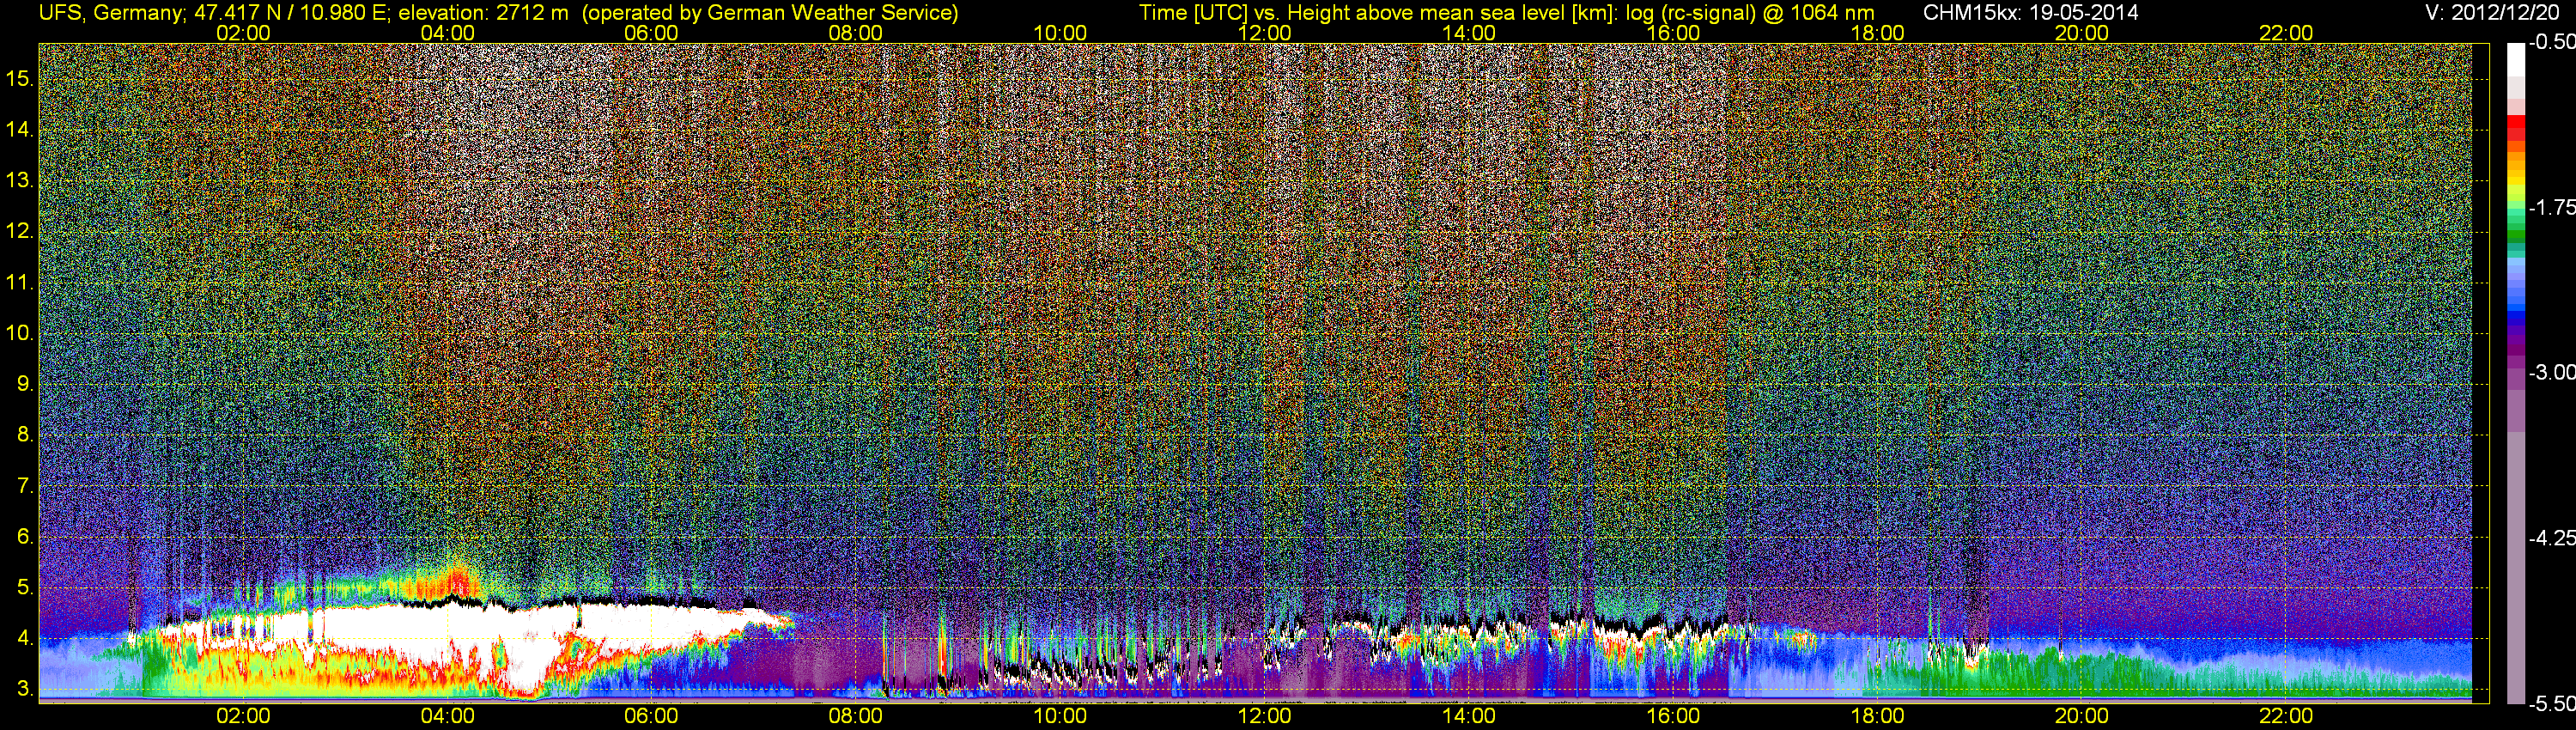Viewport: 2576px width, 730px height.
Task: Click the -1.75 colorbar value
Action: [x=2551, y=207]
